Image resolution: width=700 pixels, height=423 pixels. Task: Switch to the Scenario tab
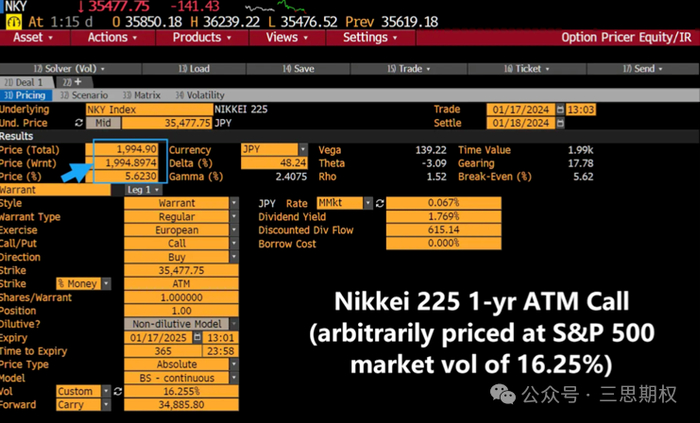pos(84,95)
